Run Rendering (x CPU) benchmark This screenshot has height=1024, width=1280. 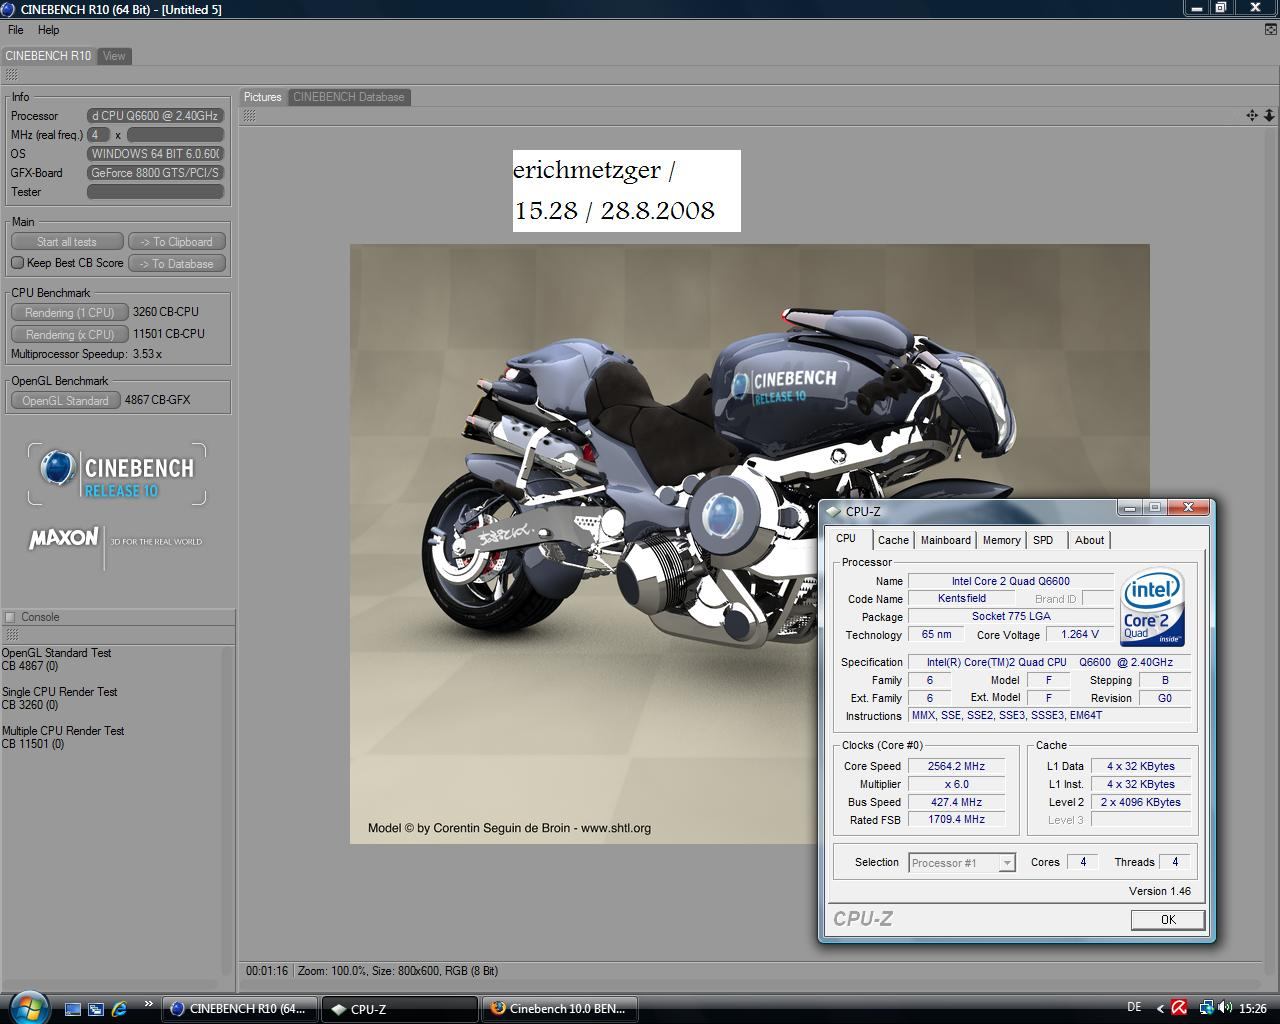(x=69, y=335)
